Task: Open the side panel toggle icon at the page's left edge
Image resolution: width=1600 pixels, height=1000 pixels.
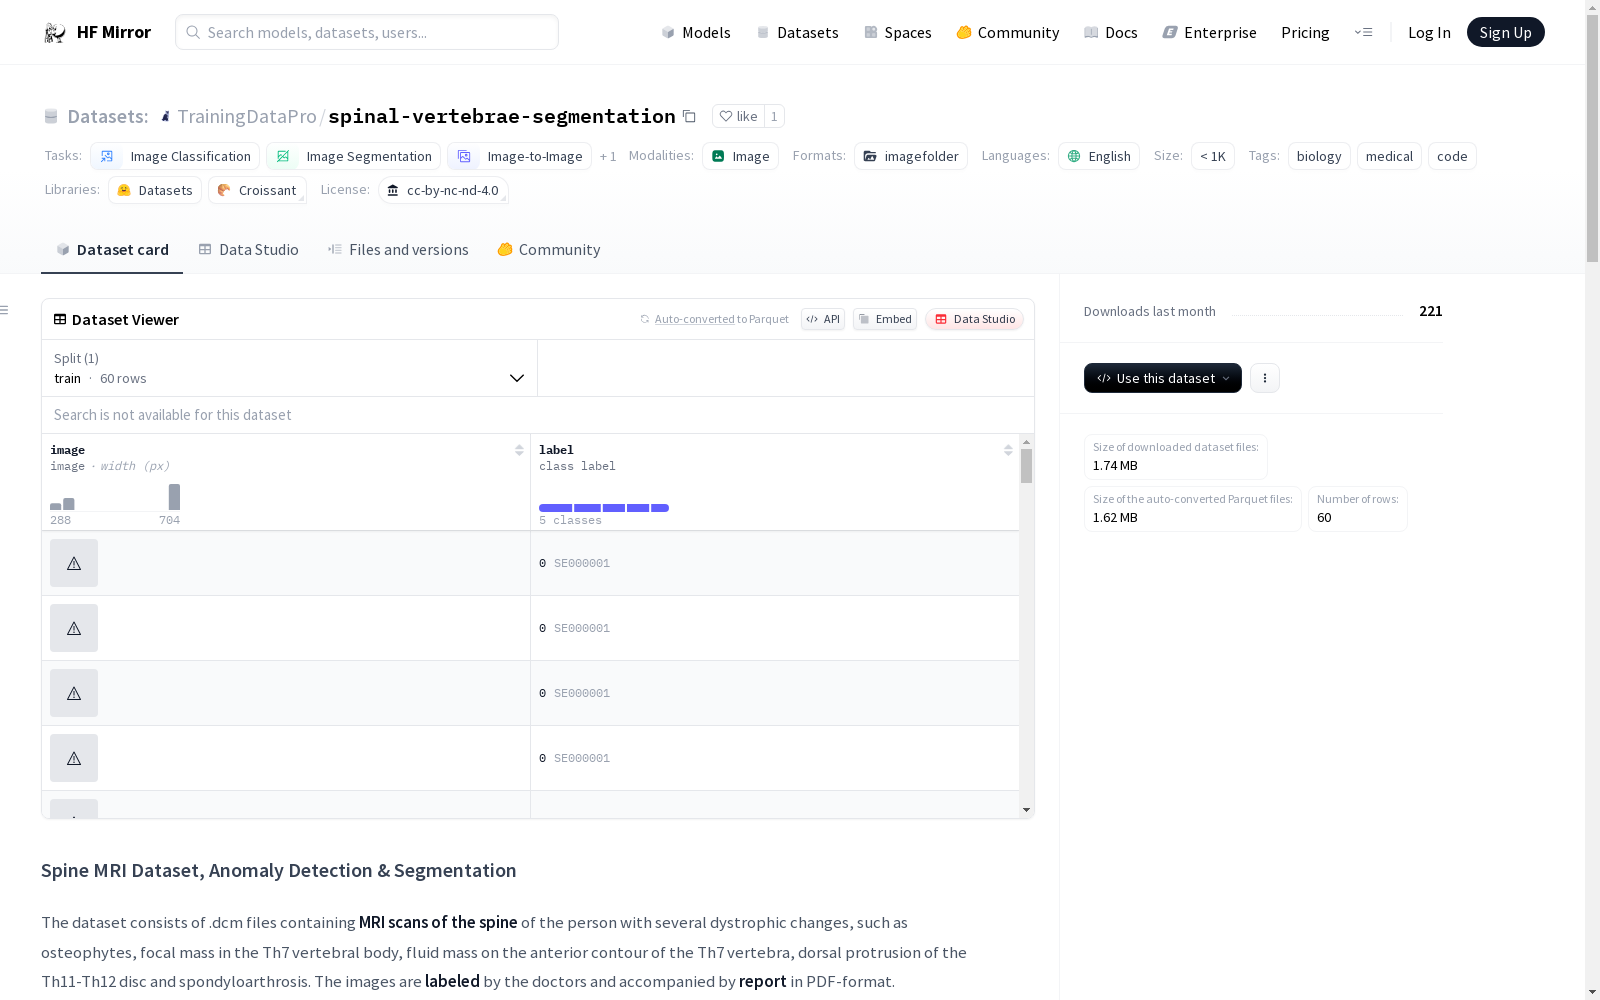Action: (4, 310)
